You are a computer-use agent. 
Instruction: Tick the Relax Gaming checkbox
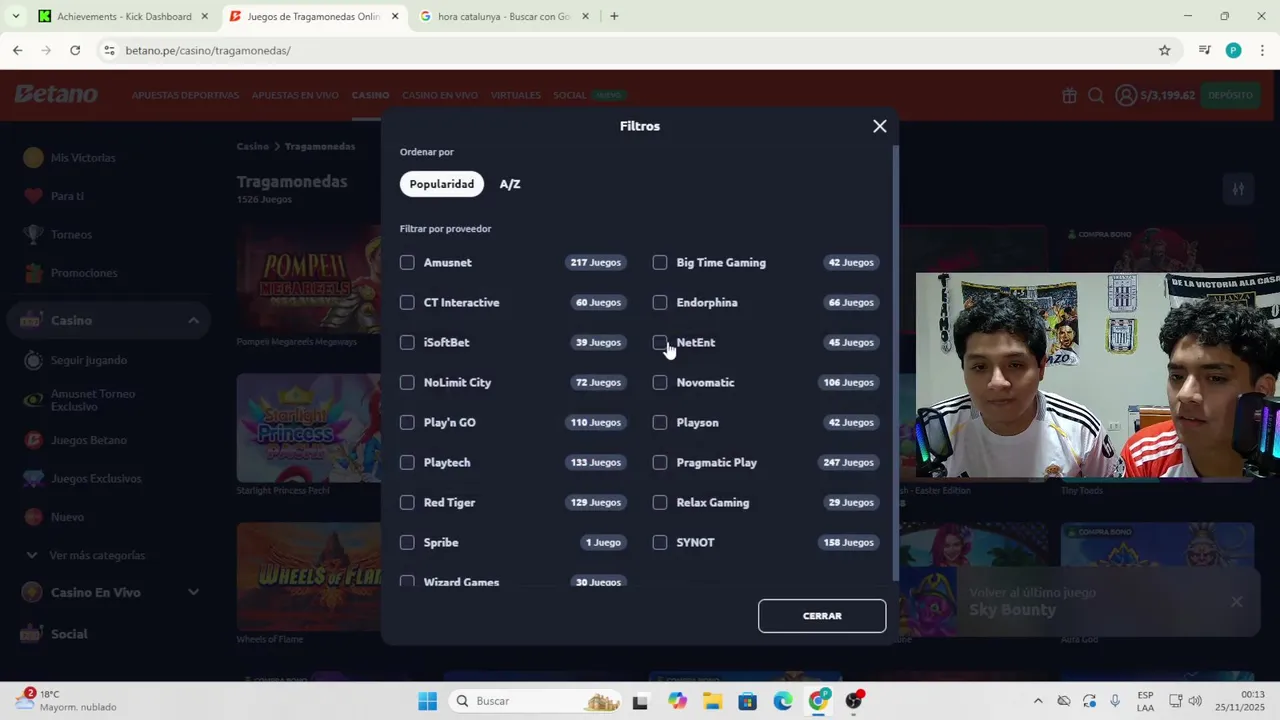point(660,502)
